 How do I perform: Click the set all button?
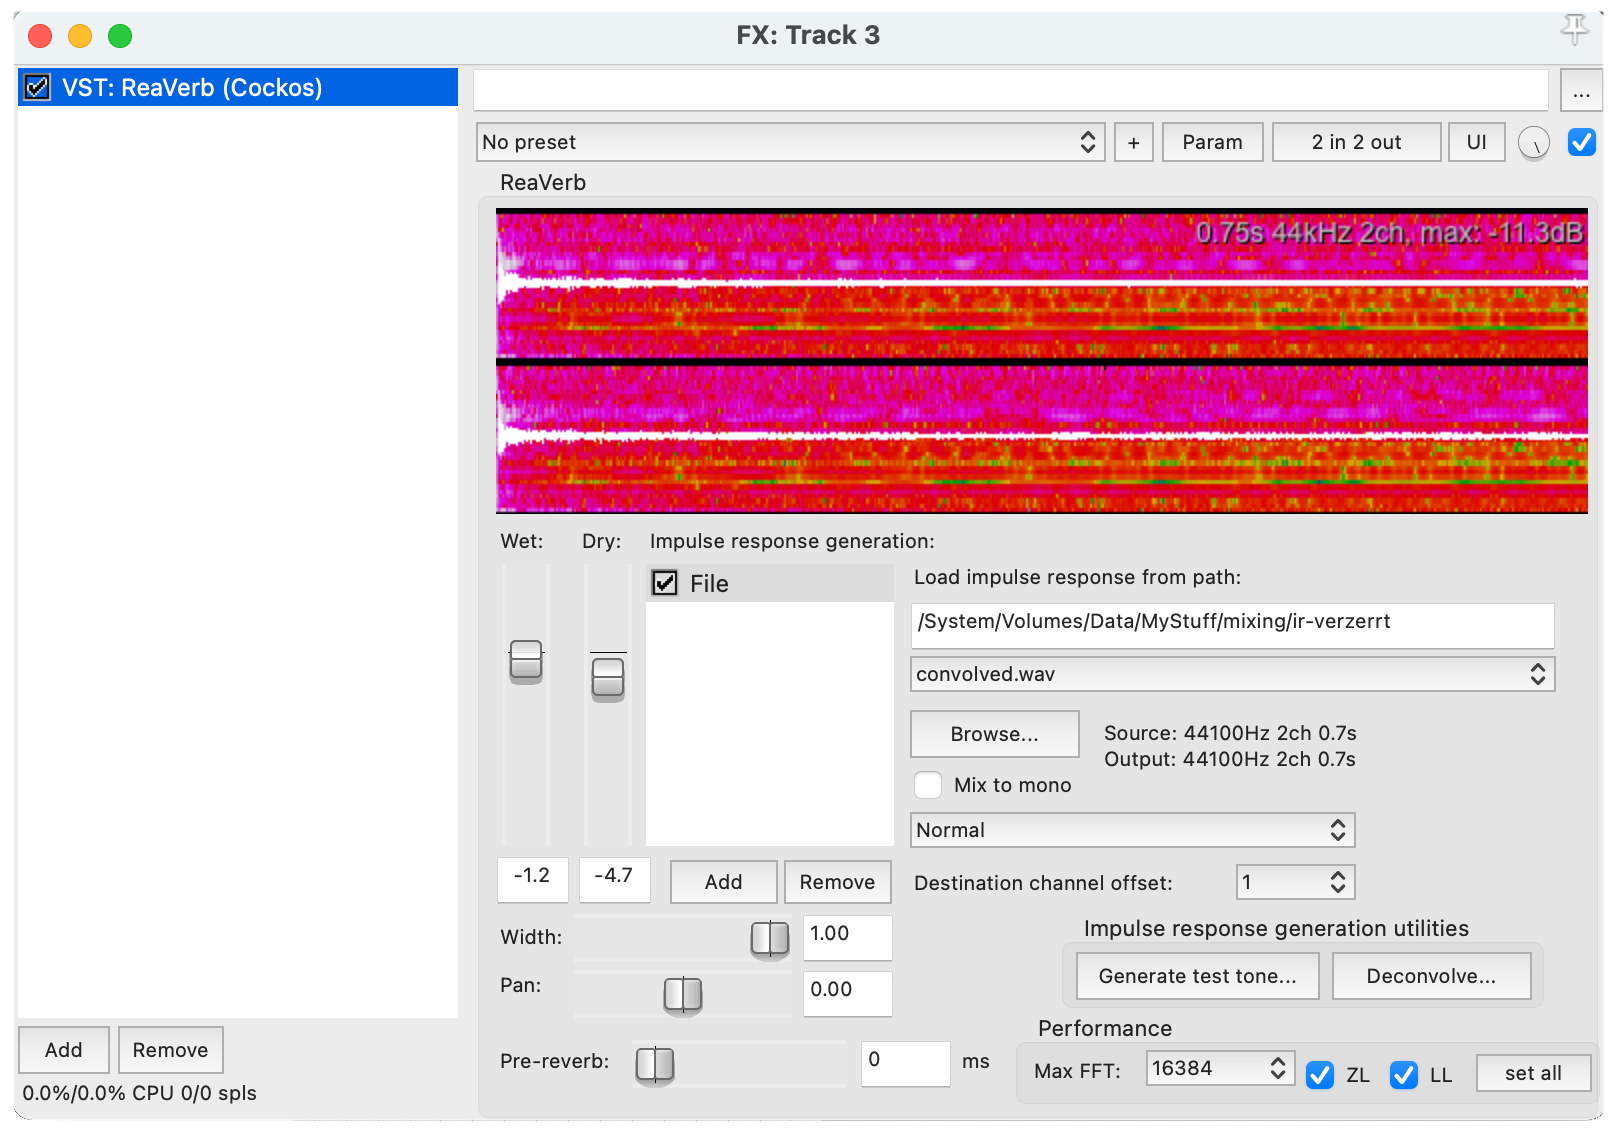[x=1532, y=1073]
